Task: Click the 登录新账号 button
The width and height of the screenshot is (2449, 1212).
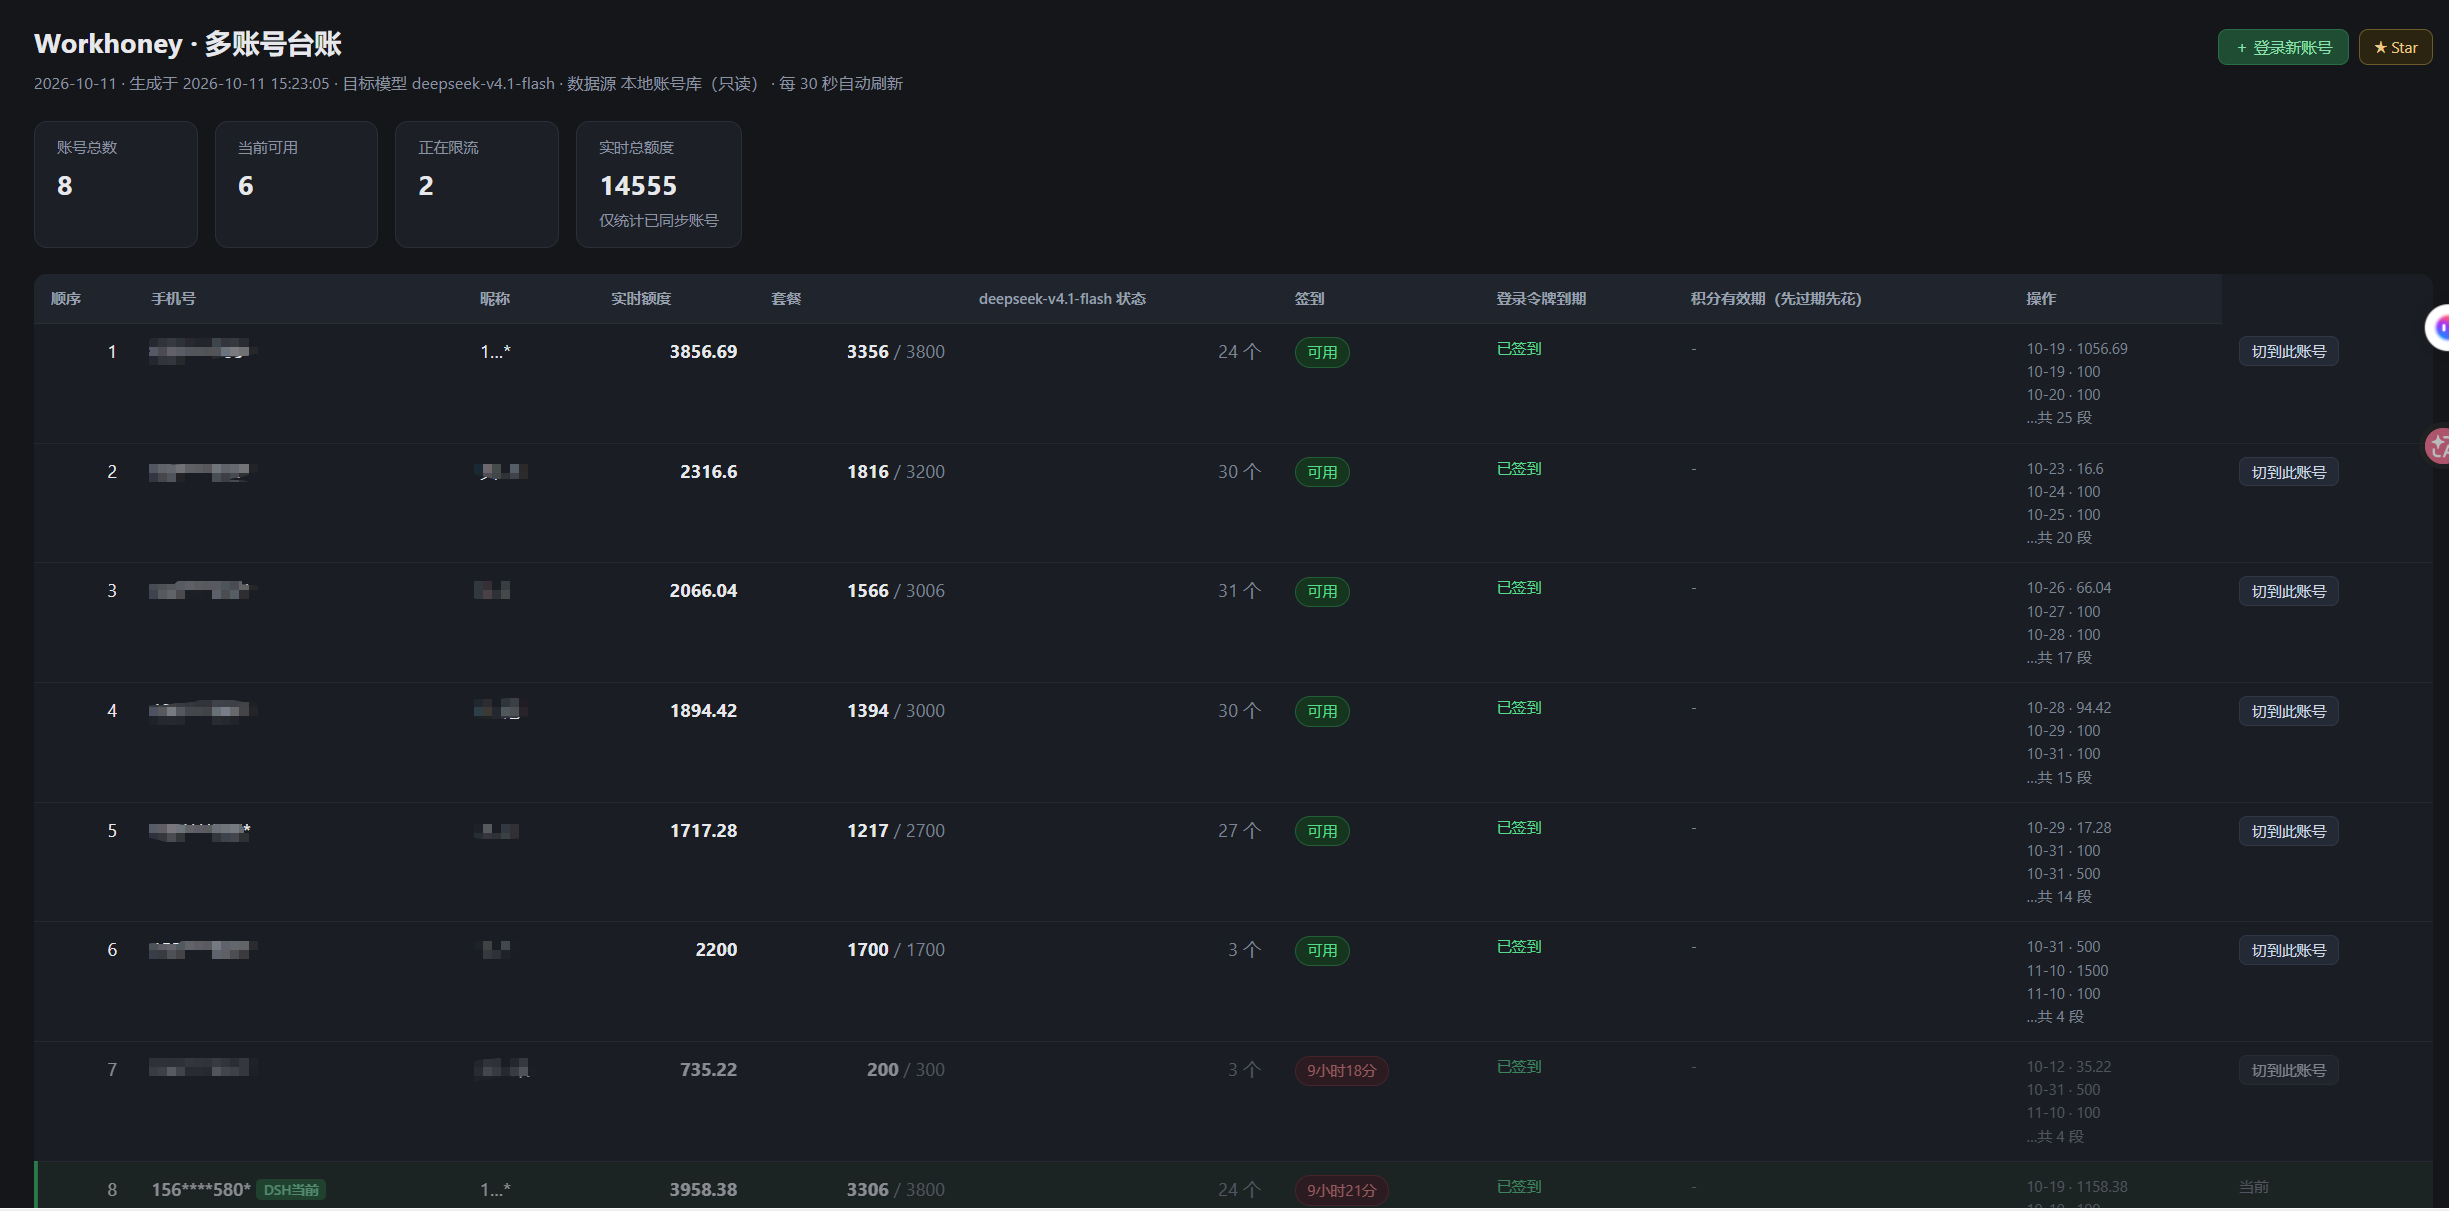Action: tap(2283, 47)
